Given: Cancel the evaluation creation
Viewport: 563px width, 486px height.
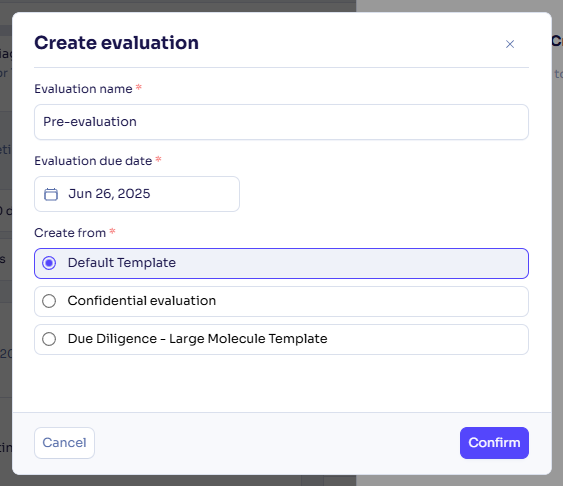Looking at the screenshot, I should coord(65,443).
